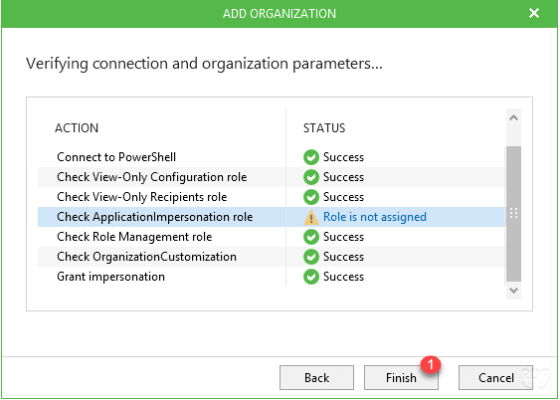Click the Finish button
This screenshot has height=400, width=560.
pyautogui.click(x=401, y=377)
